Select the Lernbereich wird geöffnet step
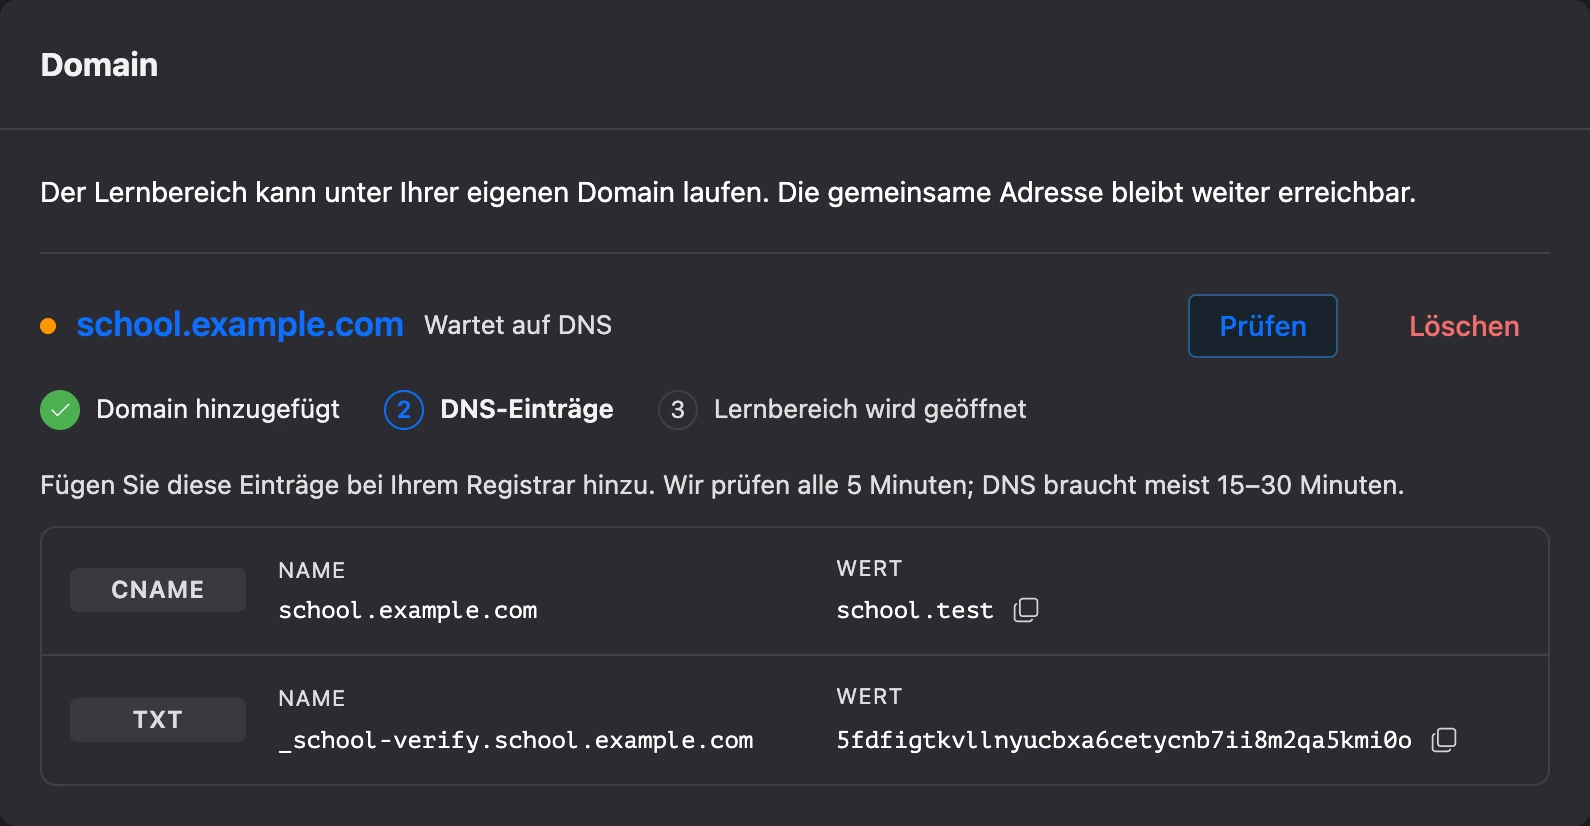The image size is (1590, 826). tap(870, 409)
